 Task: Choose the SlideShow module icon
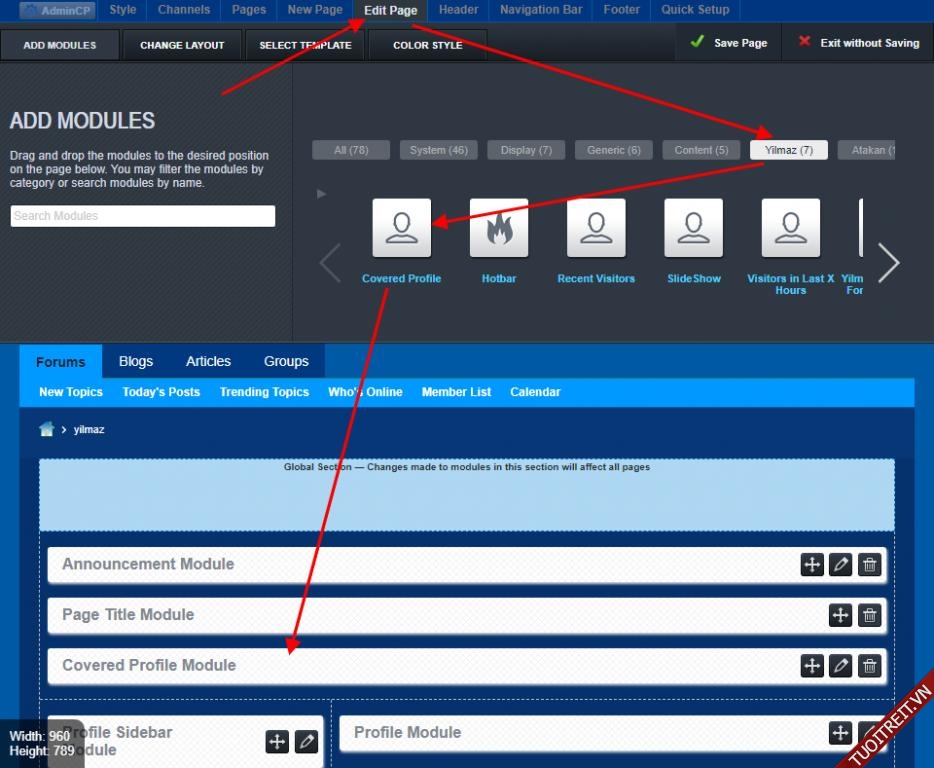click(693, 228)
